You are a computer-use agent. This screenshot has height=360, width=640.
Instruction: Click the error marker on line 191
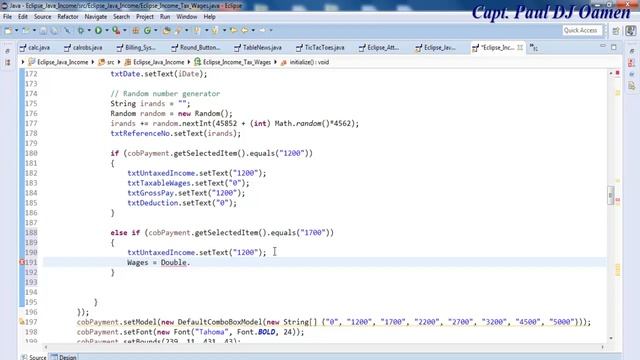click(x=22, y=262)
